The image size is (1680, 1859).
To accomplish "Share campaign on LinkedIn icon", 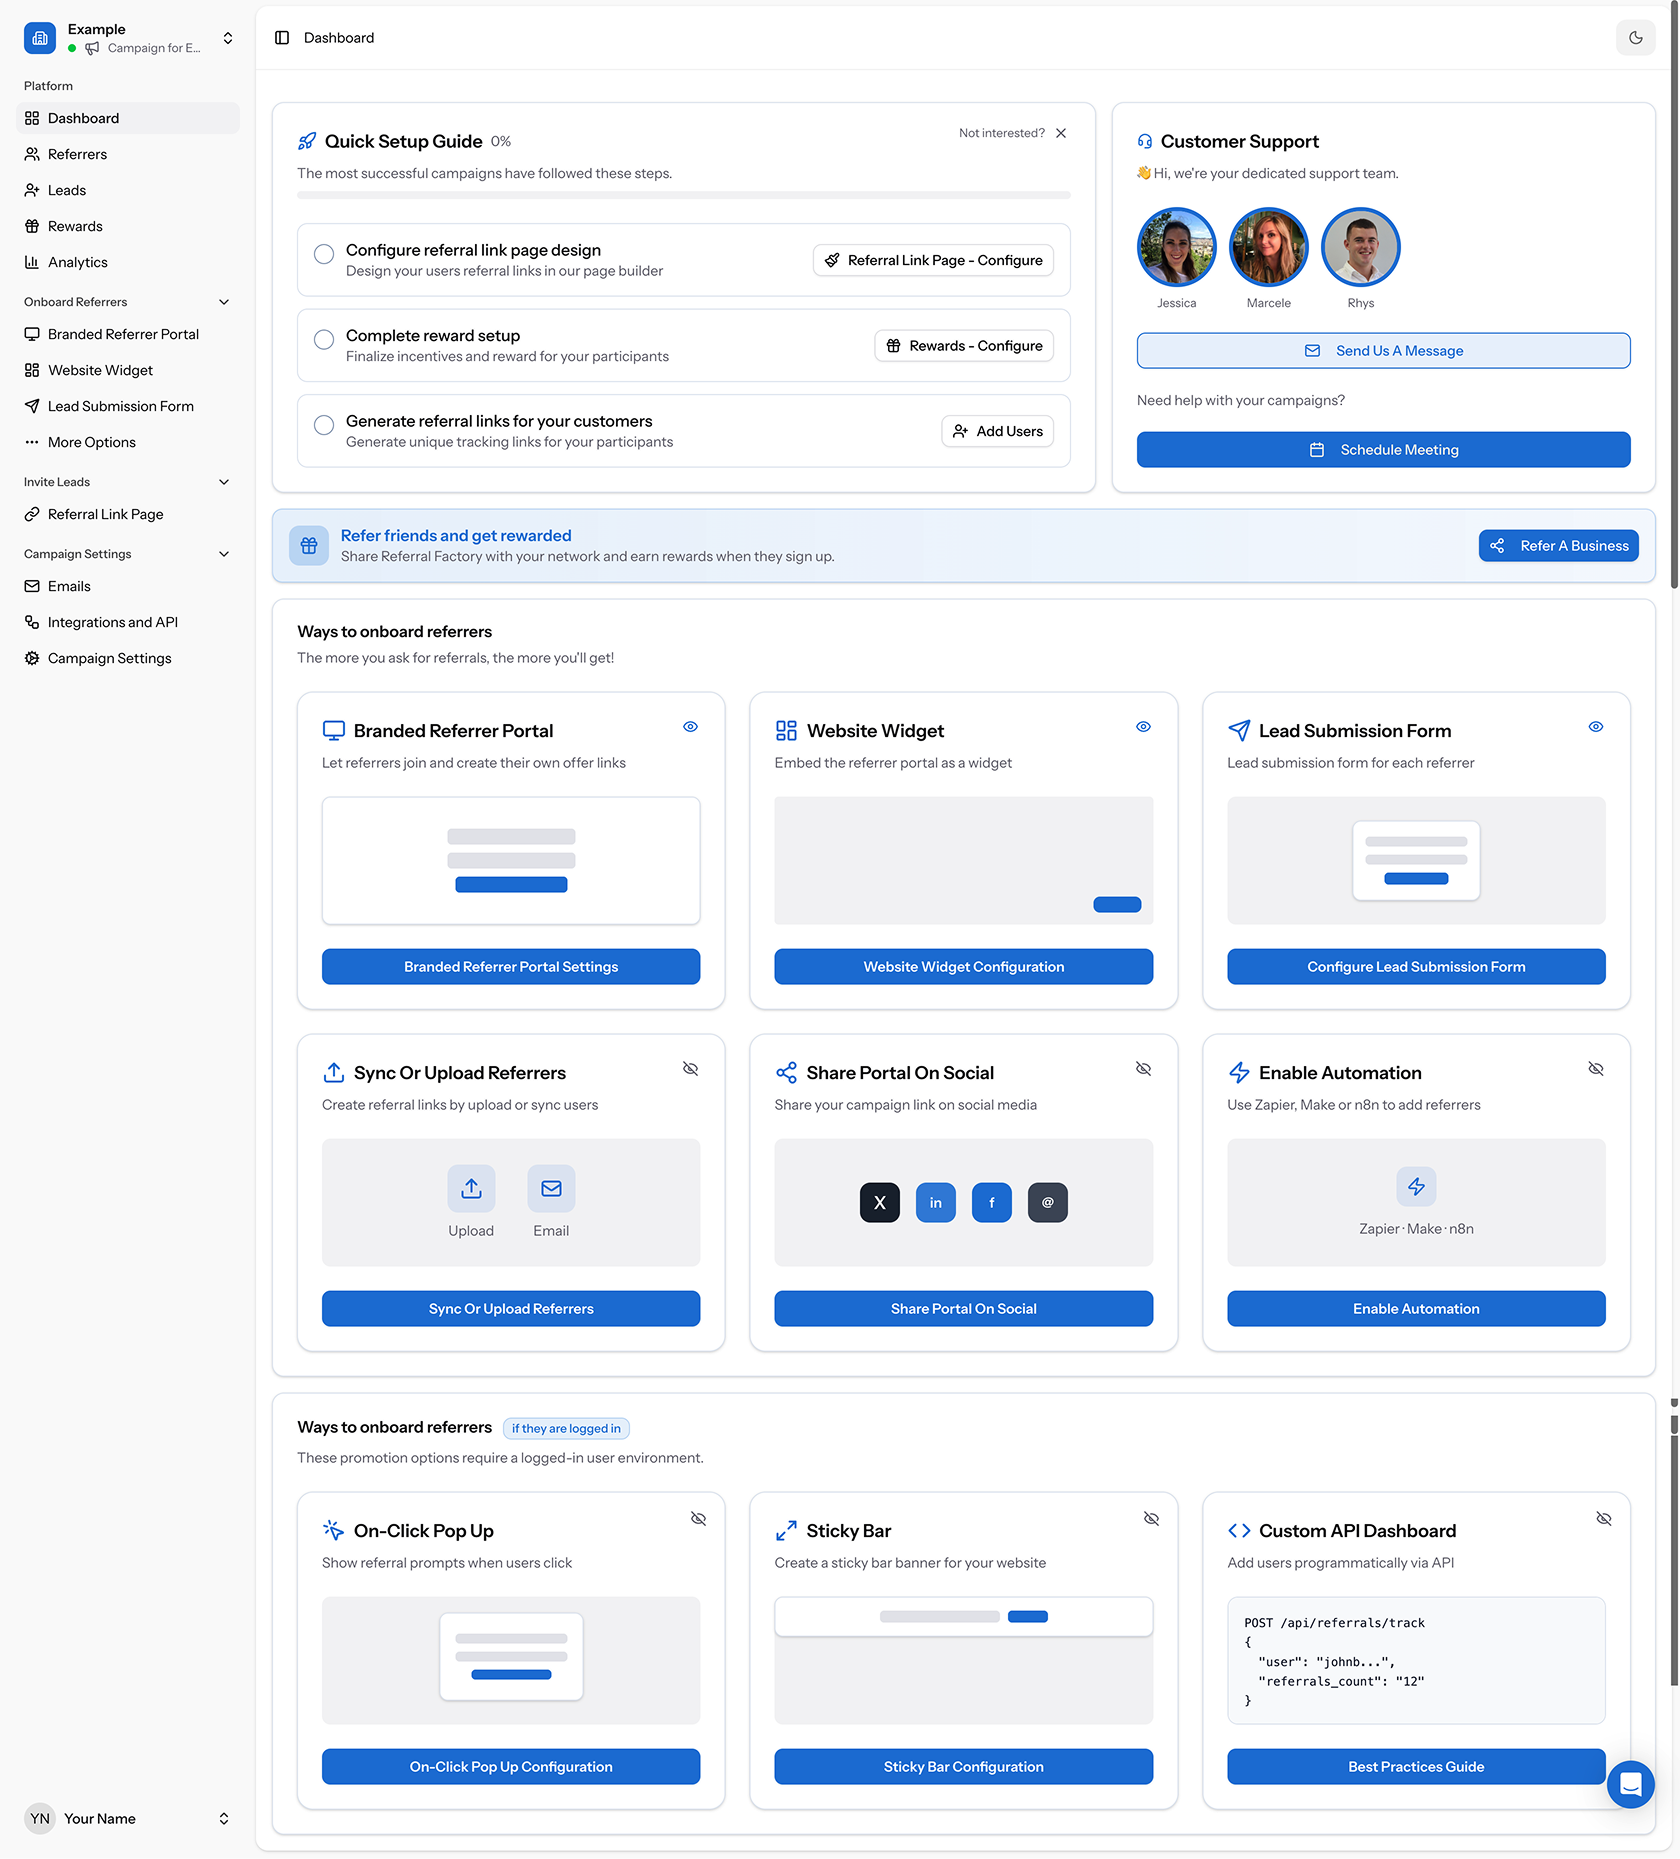I will [x=935, y=1202].
